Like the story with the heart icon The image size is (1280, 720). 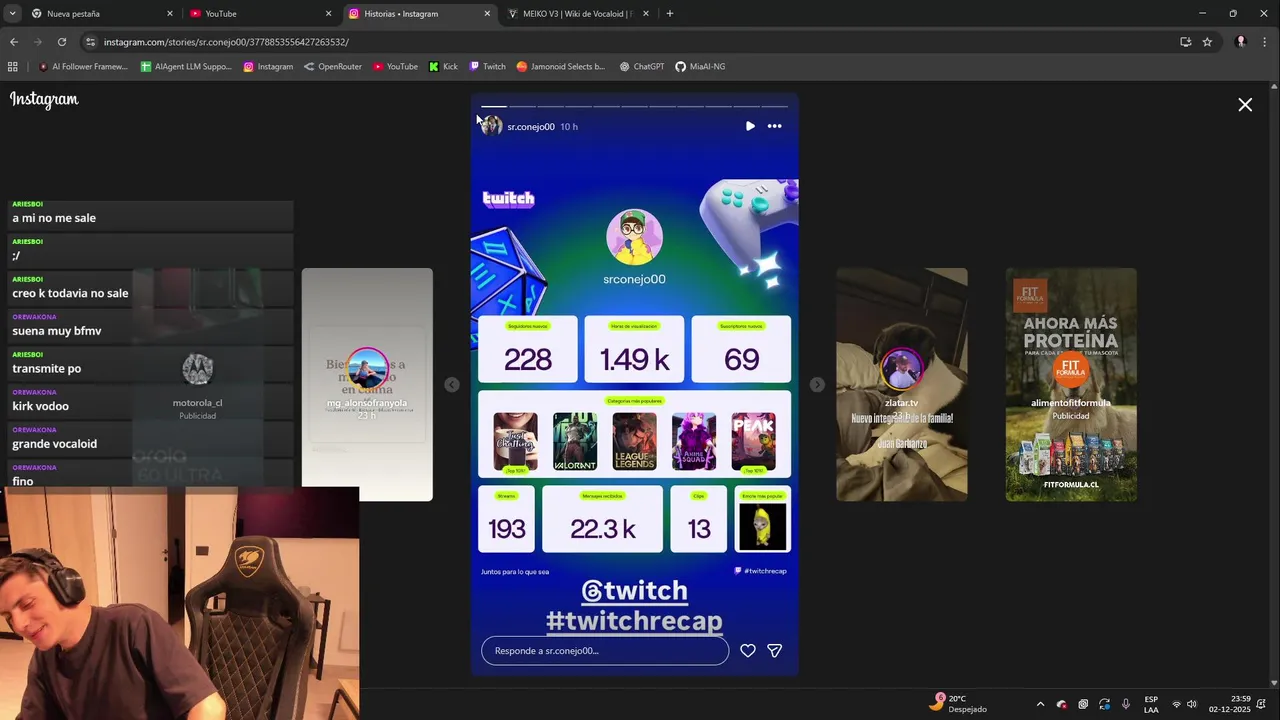(747, 650)
